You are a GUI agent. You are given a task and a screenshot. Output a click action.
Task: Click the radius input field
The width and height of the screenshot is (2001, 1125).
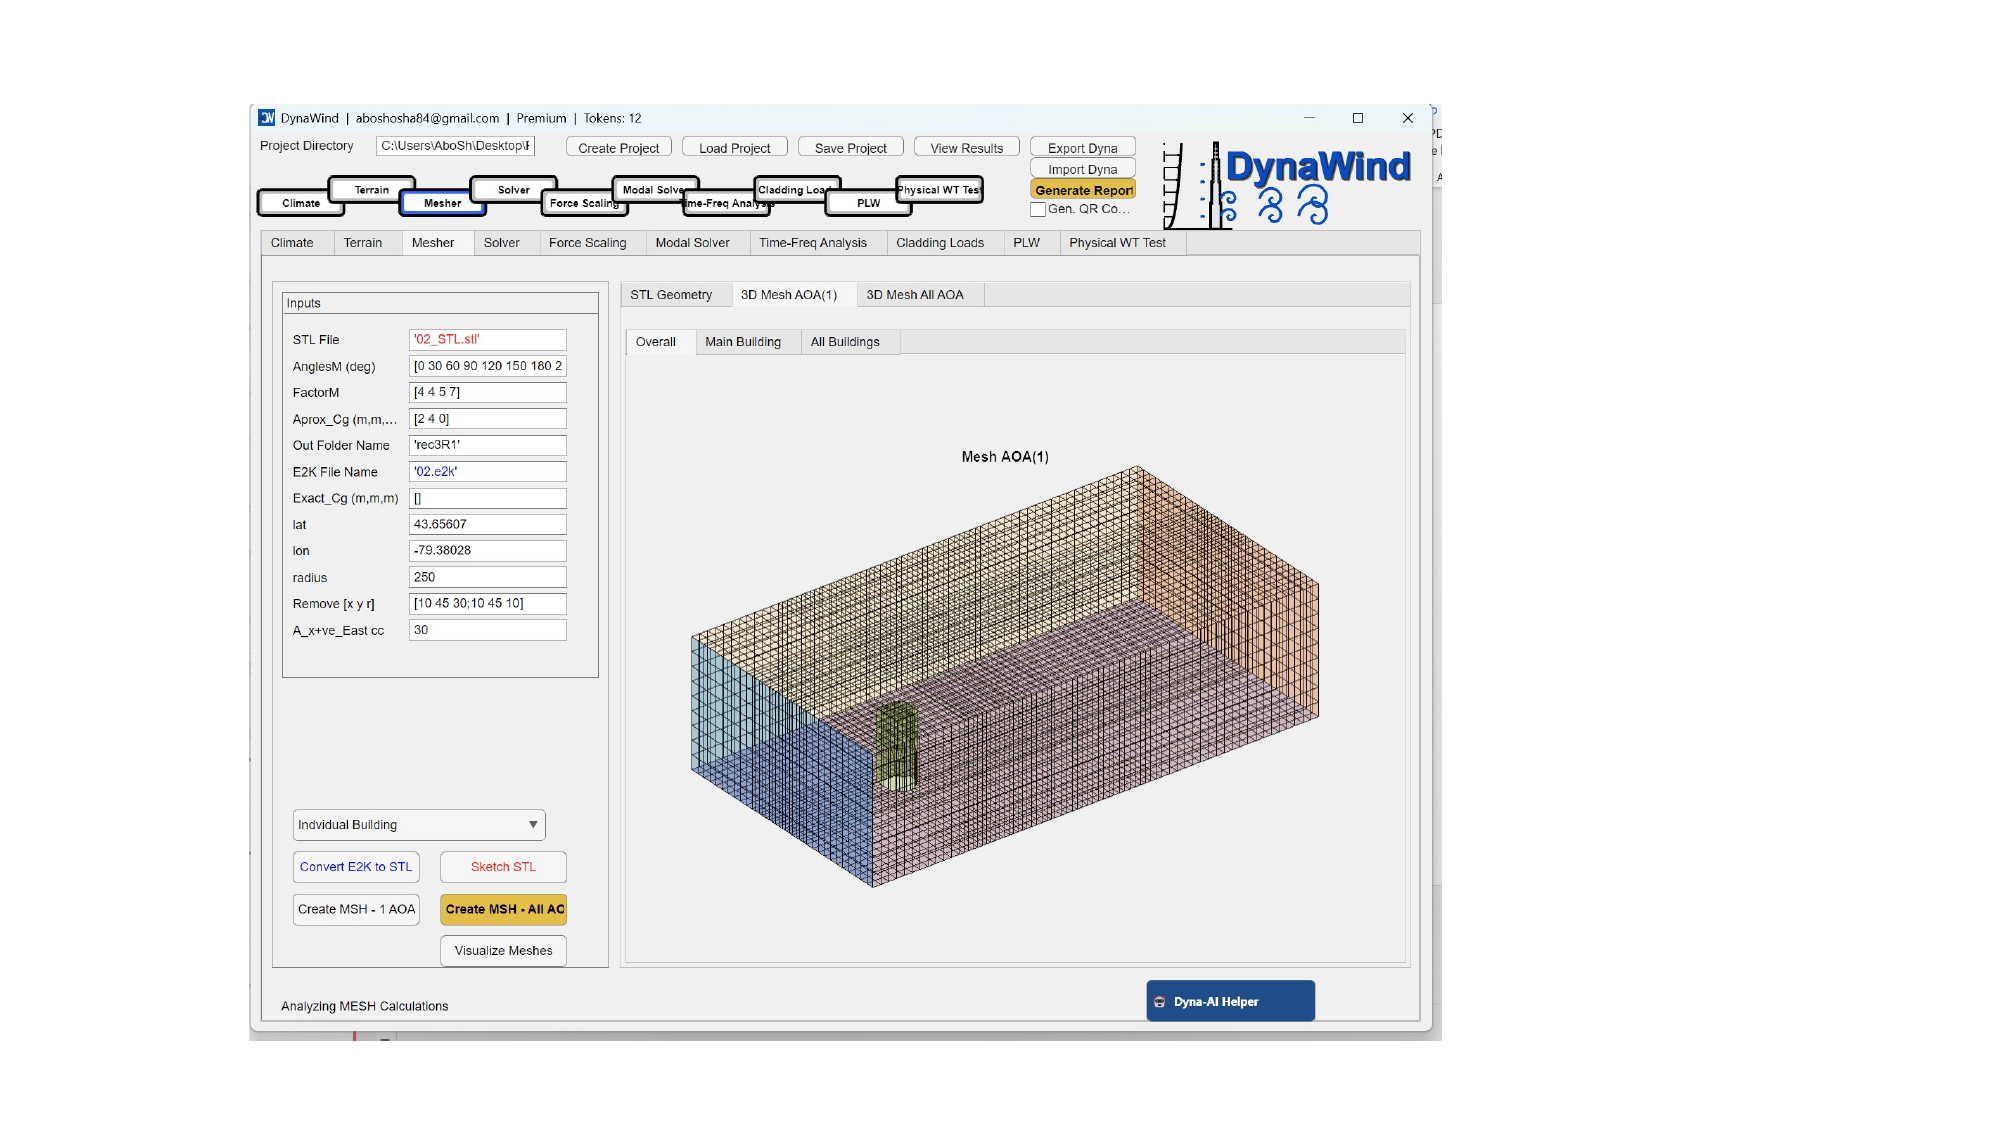point(487,577)
